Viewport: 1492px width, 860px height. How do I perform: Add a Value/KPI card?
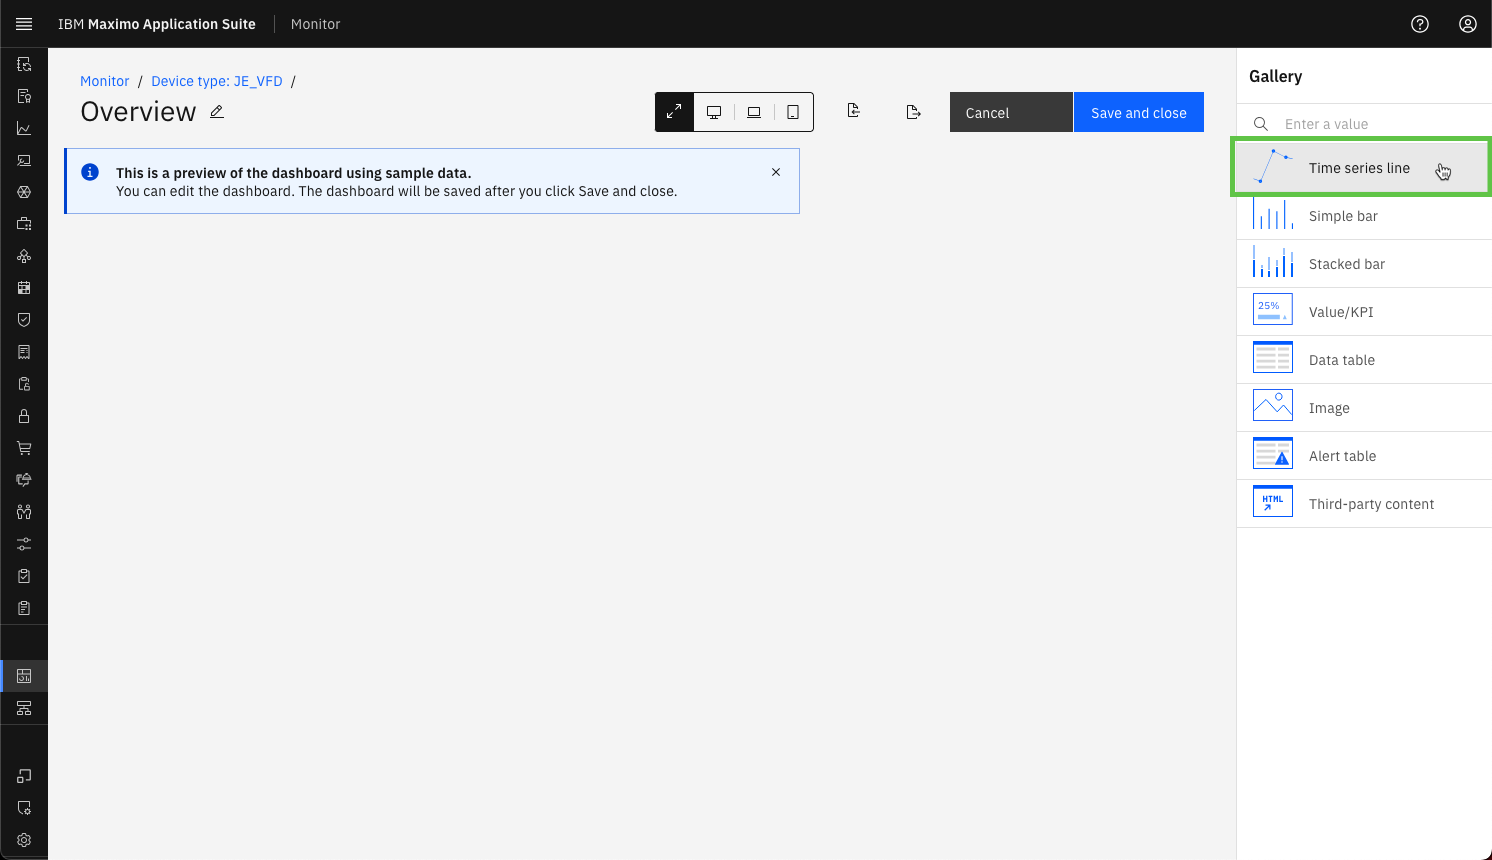[1364, 312]
